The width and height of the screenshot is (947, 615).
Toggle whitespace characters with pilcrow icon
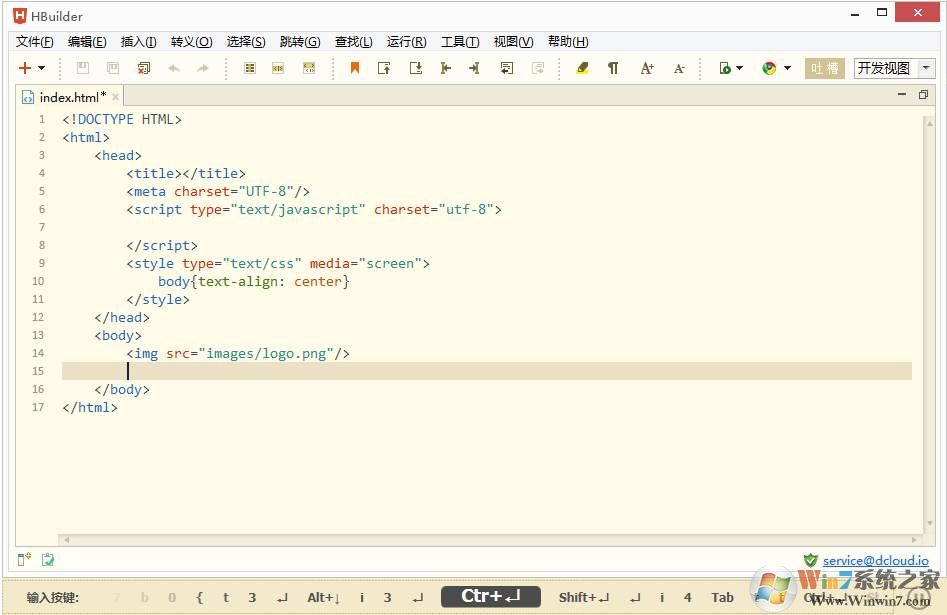[613, 68]
